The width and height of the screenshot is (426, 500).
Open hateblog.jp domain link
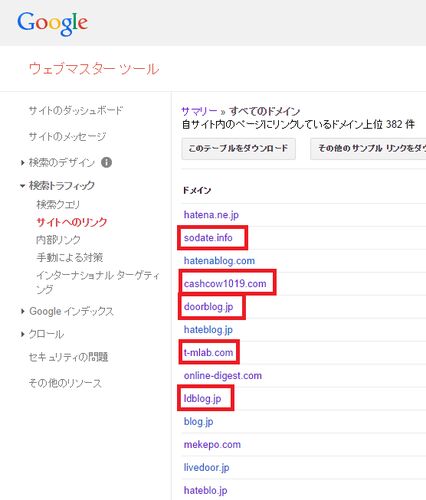tap(208, 330)
